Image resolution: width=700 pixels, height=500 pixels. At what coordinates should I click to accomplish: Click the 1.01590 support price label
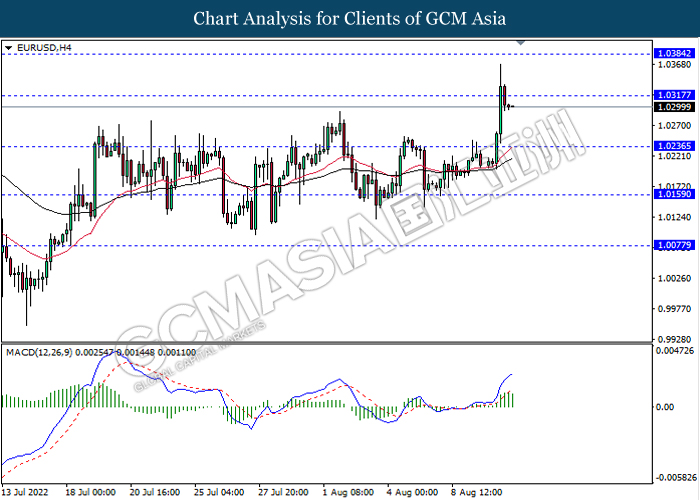[674, 194]
